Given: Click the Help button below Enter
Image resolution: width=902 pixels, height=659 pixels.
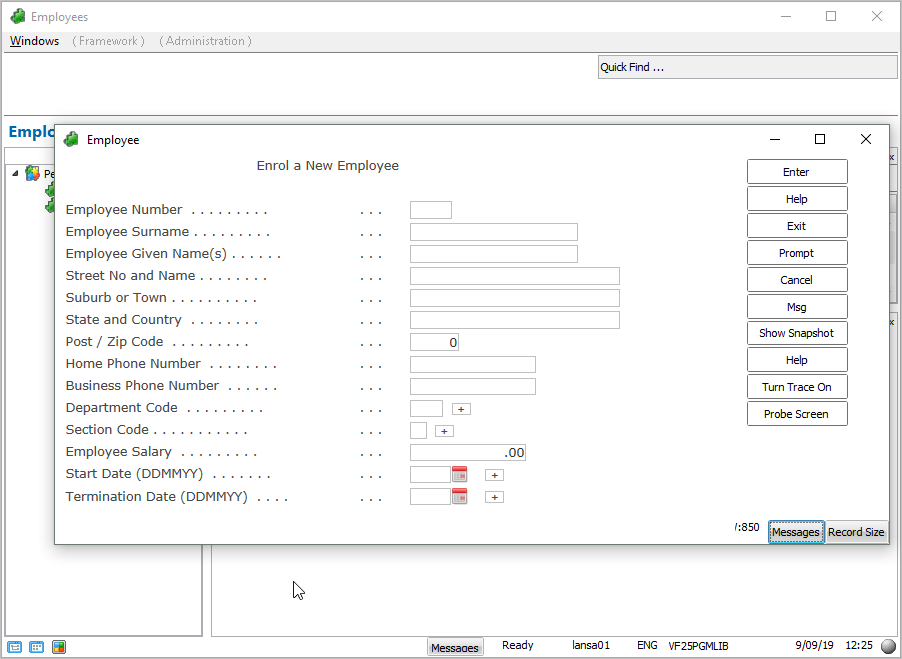Looking at the screenshot, I should [x=797, y=199].
